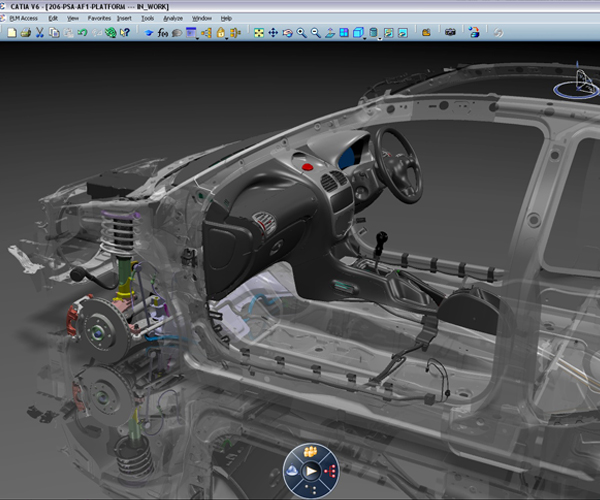Click the Undo arrow icon
This screenshot has height=500, width=600.
coord(83,33)
